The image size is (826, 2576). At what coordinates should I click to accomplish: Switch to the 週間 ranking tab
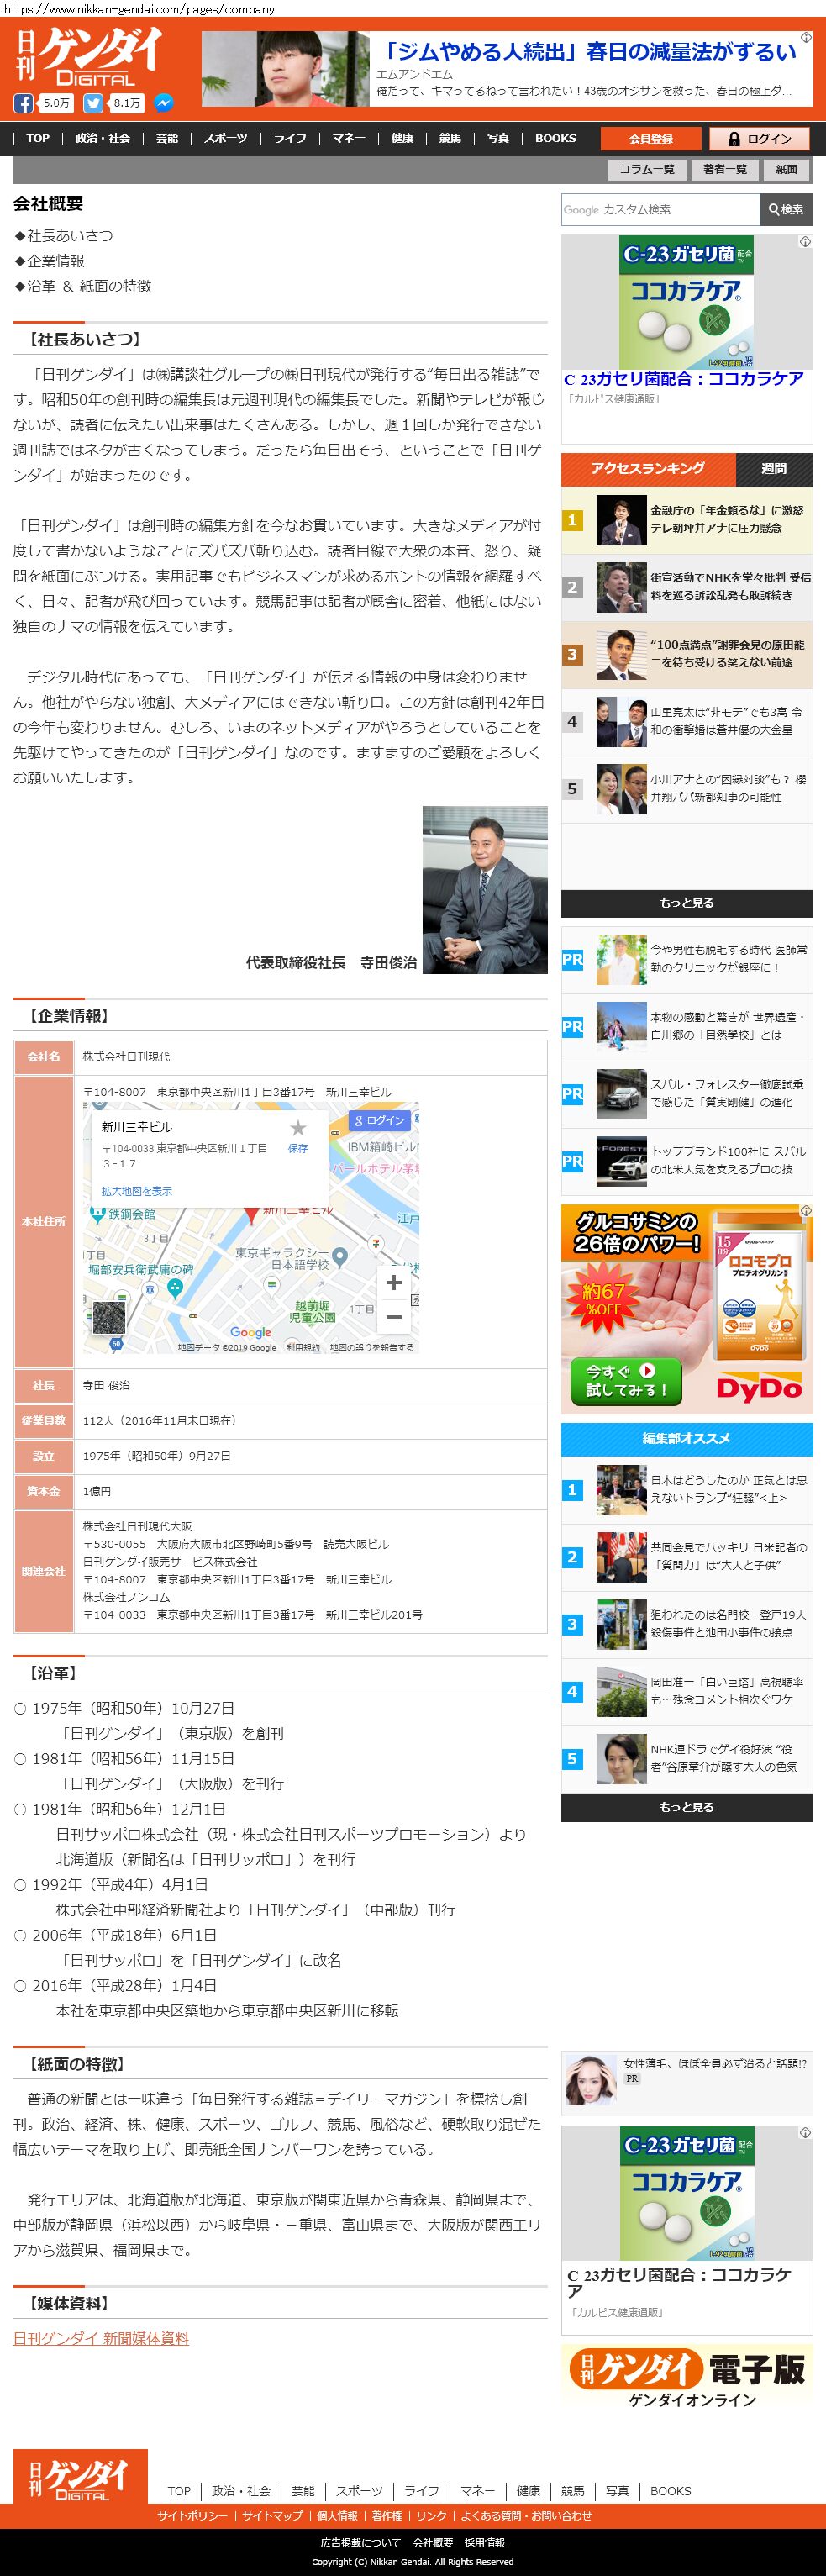click(x=774, y=469)
